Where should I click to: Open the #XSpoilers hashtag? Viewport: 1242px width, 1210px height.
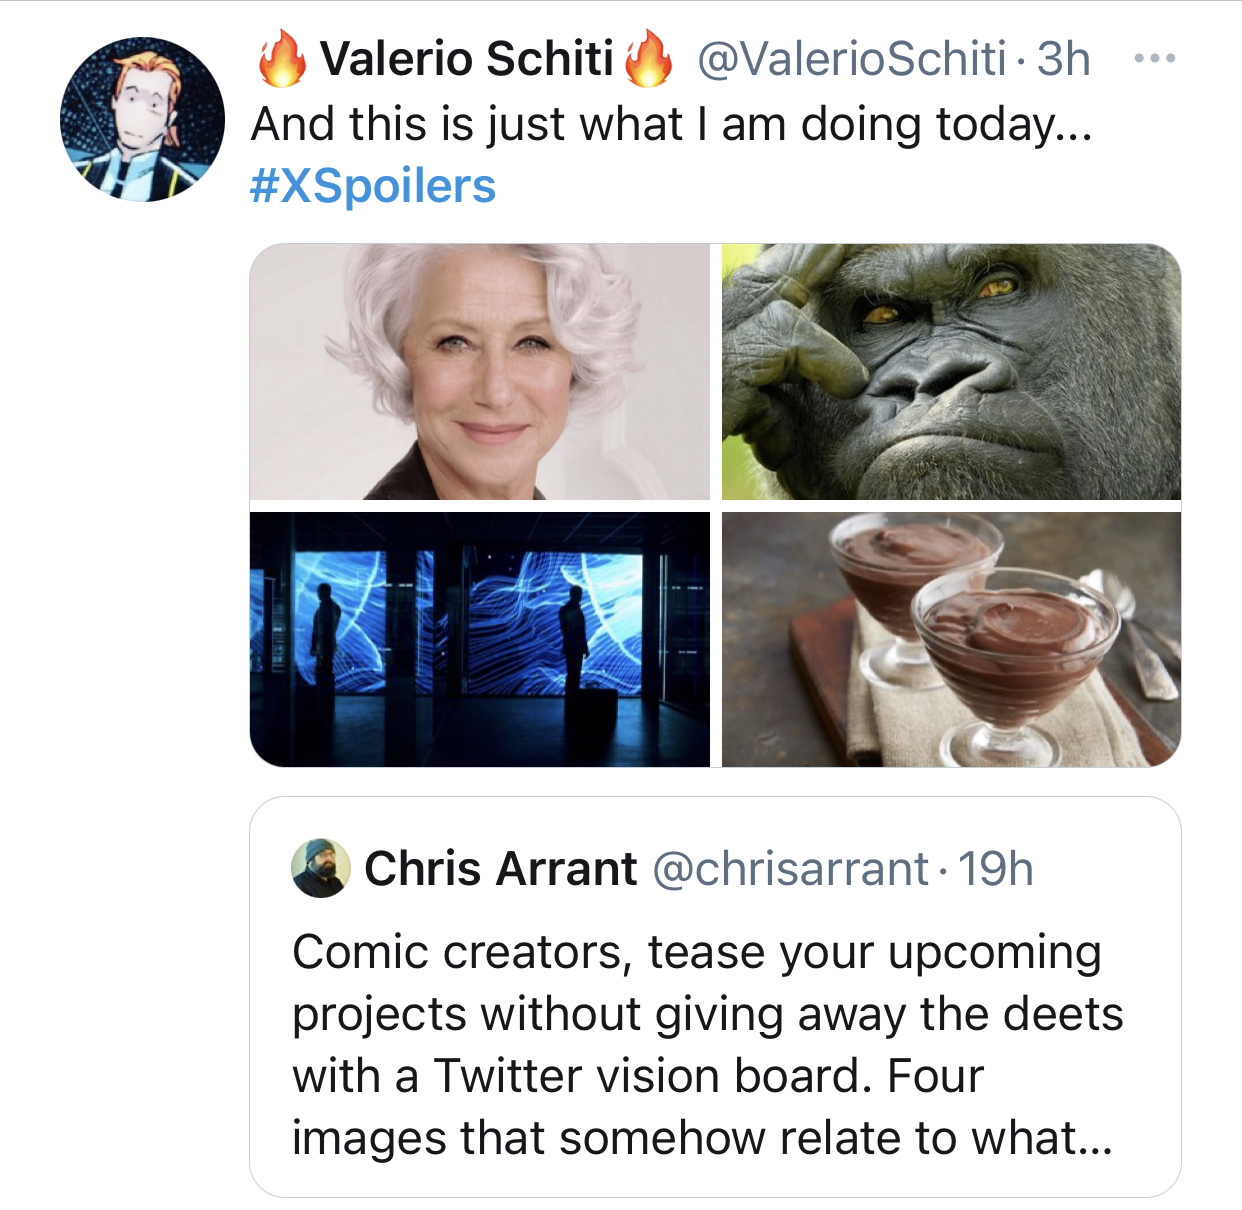point(372,186)
